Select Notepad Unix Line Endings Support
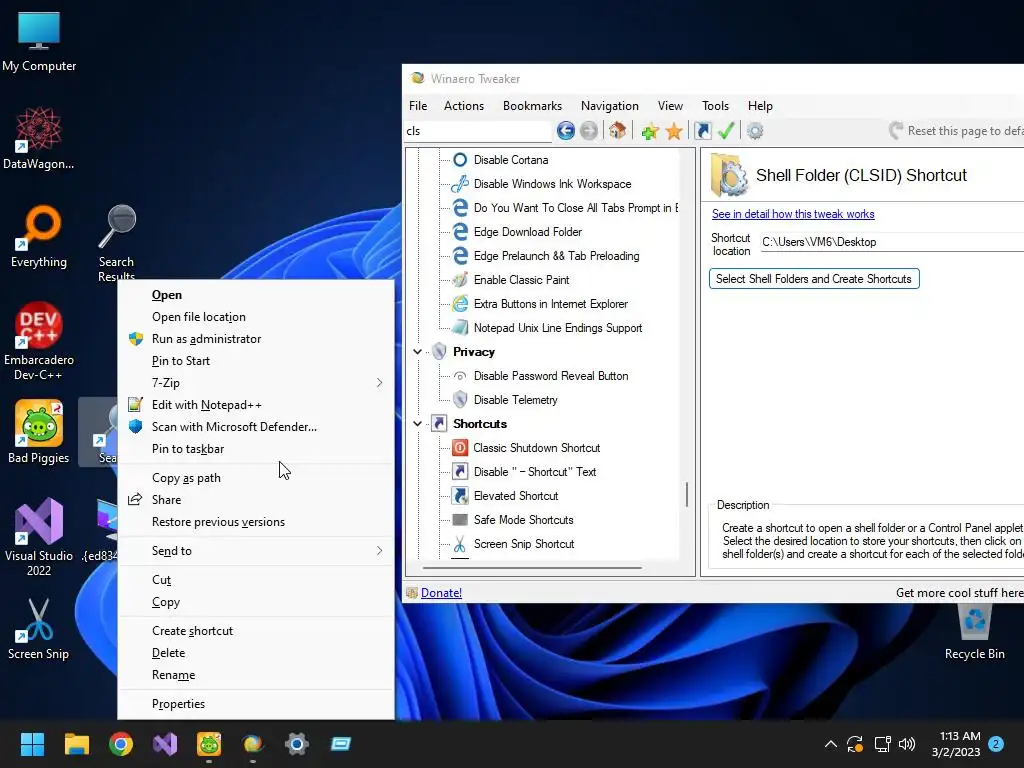This screenshot has width=1024, height=768. point(558,328)
